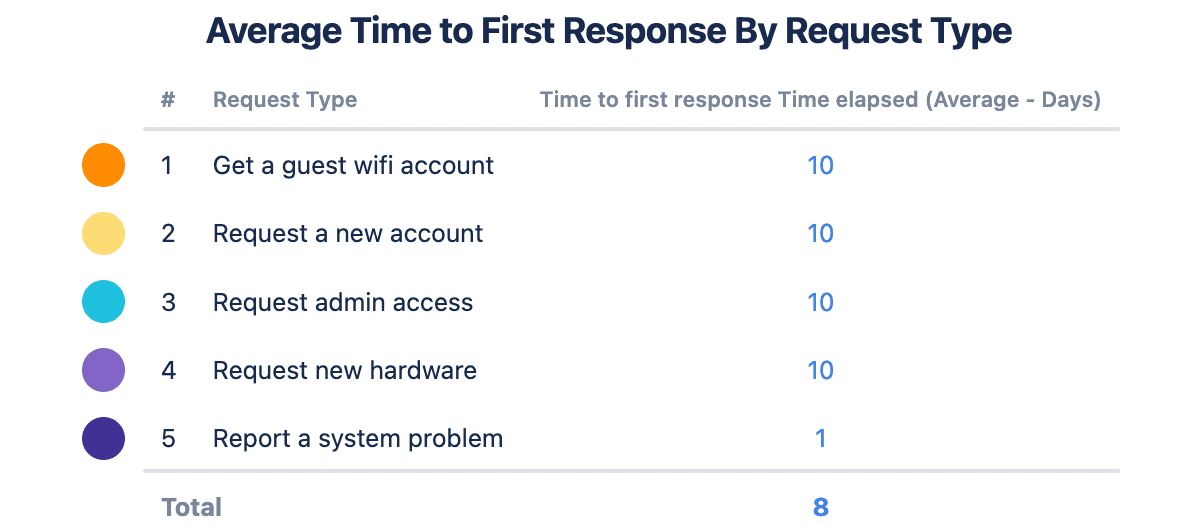
Task: Select the cyan circle for admin access
Action: pyautogui.click(x=103, y=302)
